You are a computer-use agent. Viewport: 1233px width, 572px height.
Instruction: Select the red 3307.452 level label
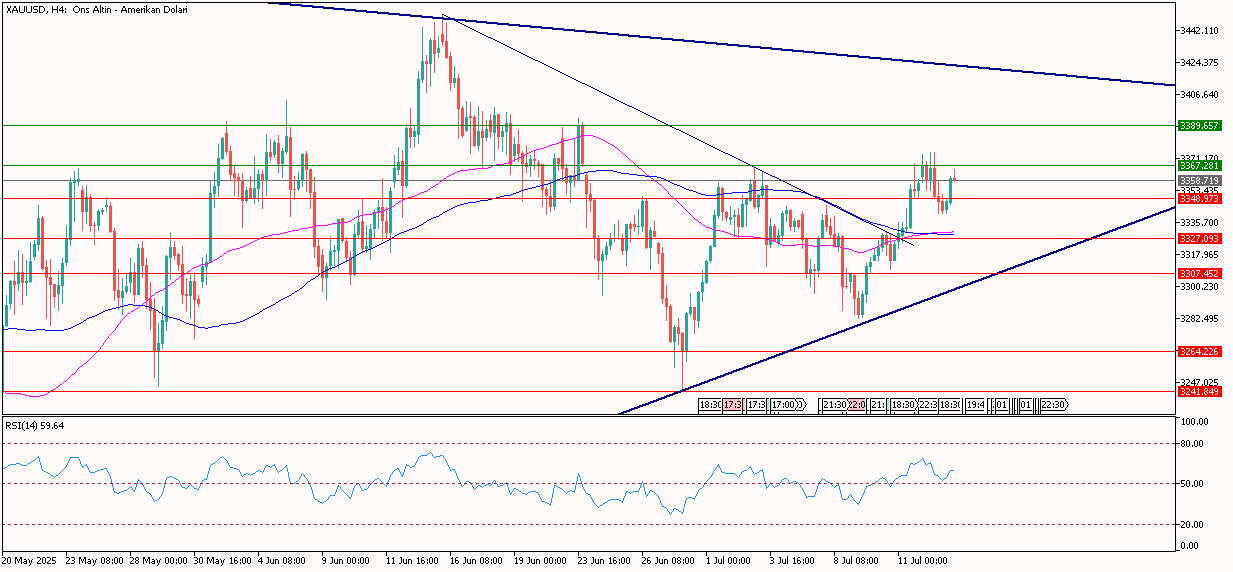tap(1198, 273)
